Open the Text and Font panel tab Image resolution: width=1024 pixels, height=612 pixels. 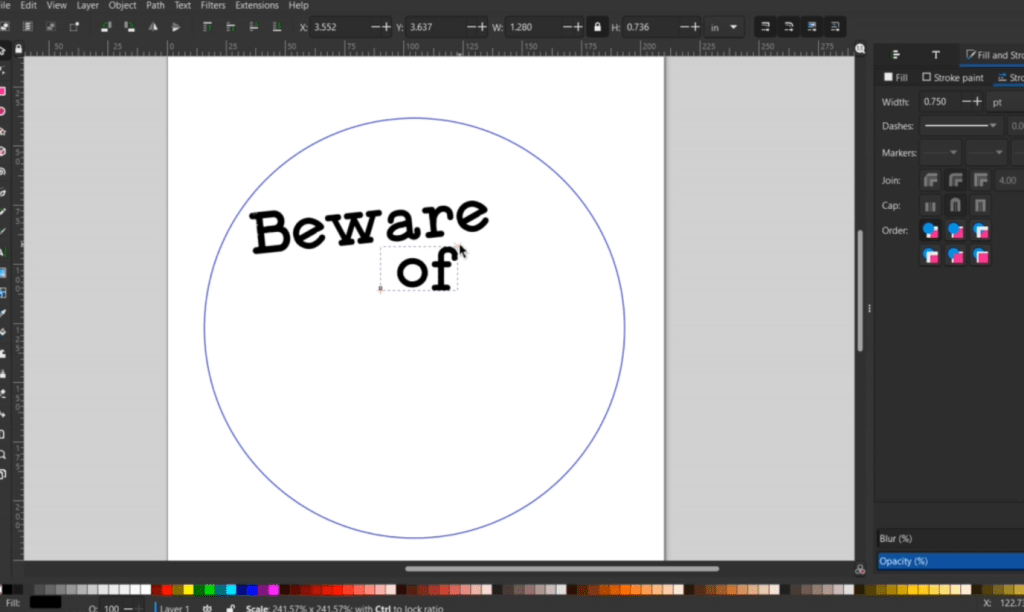pos(935,55)
